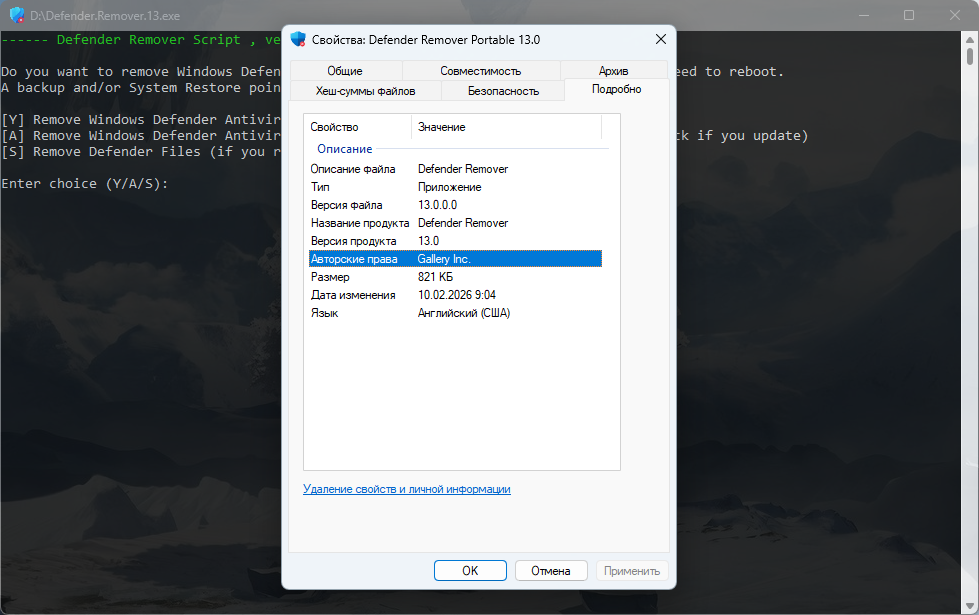Click the 821 КБ size value

tap(435, 277)
